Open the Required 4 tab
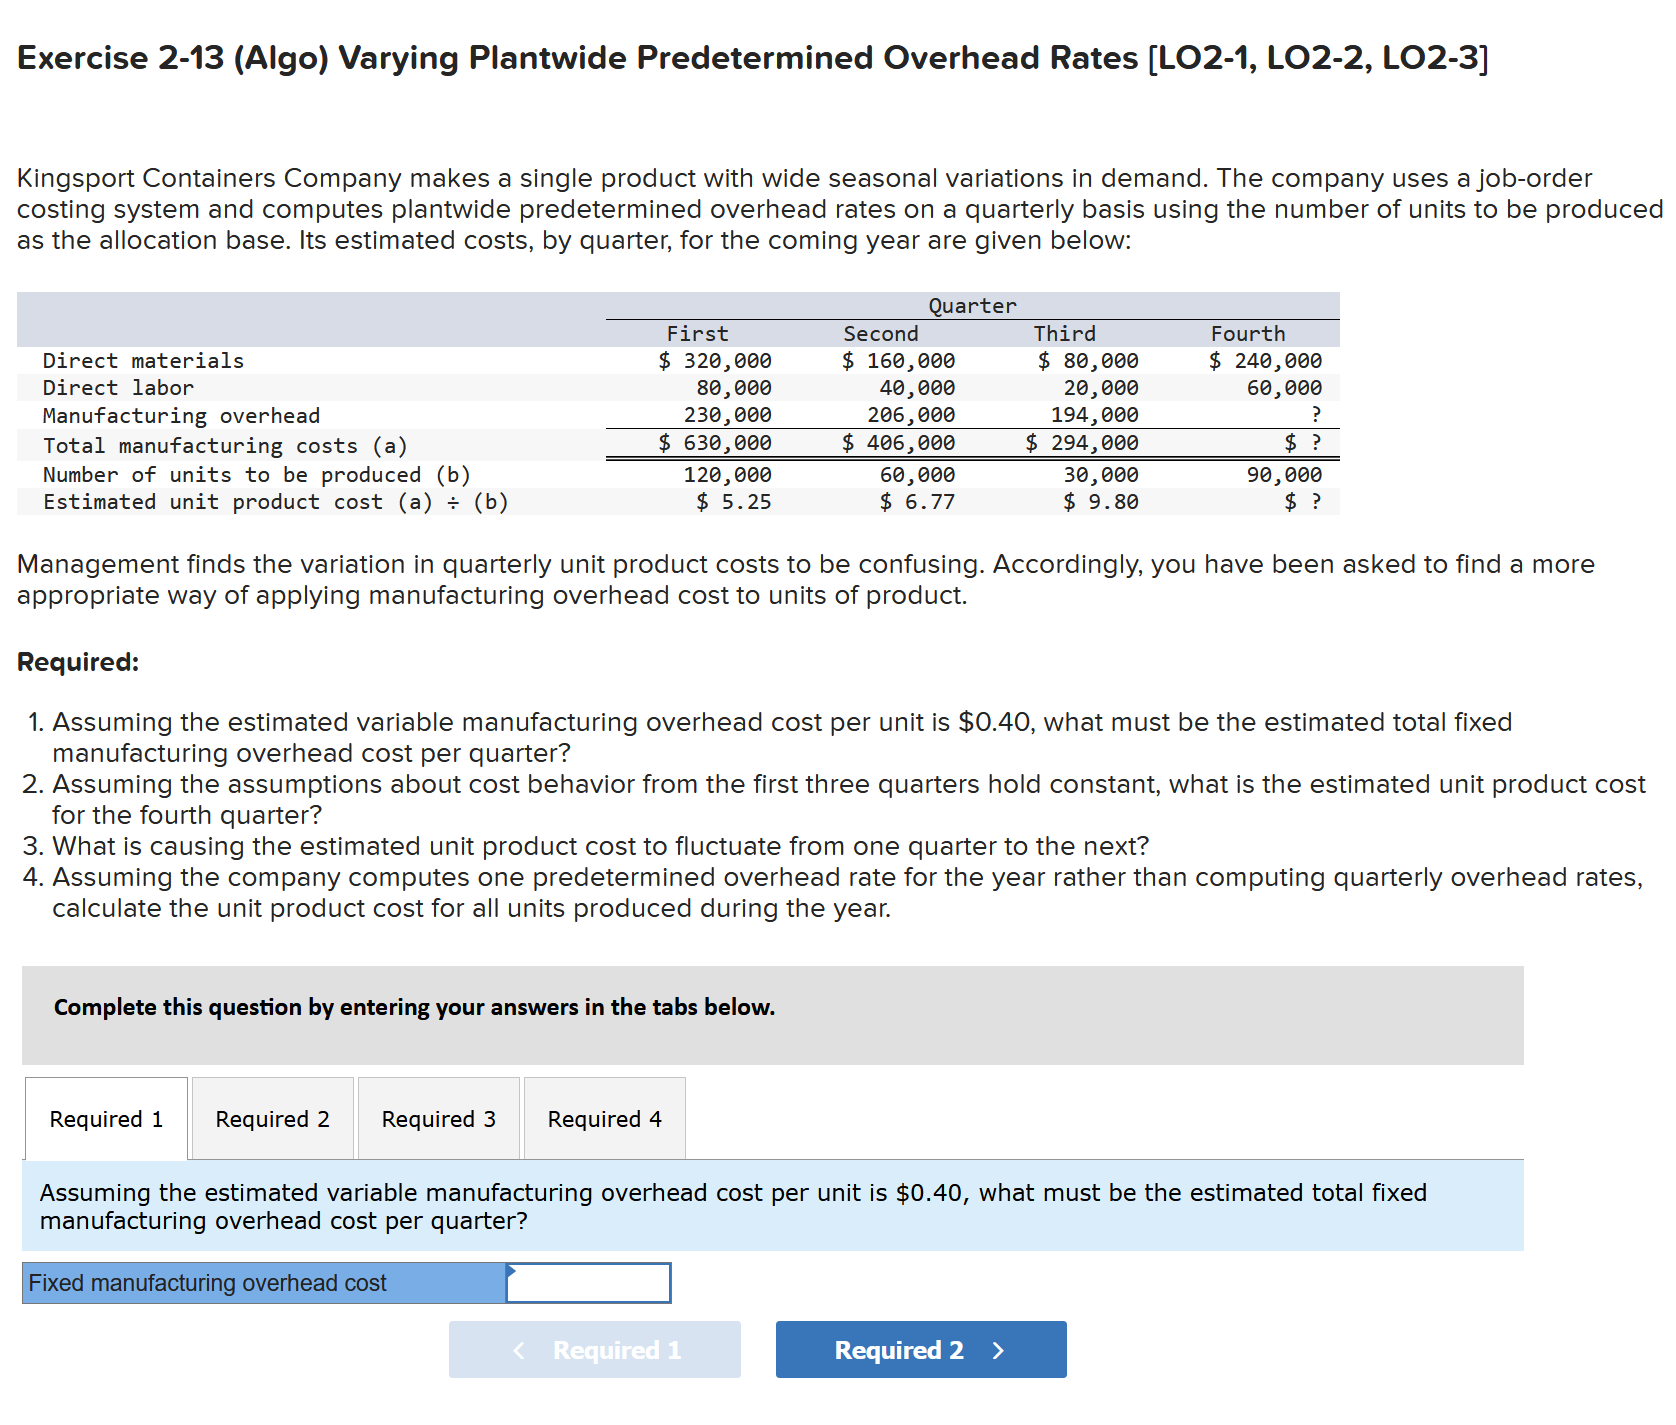The width and height of the screenshot is (1676, 1425). (x=603, y=1119)
